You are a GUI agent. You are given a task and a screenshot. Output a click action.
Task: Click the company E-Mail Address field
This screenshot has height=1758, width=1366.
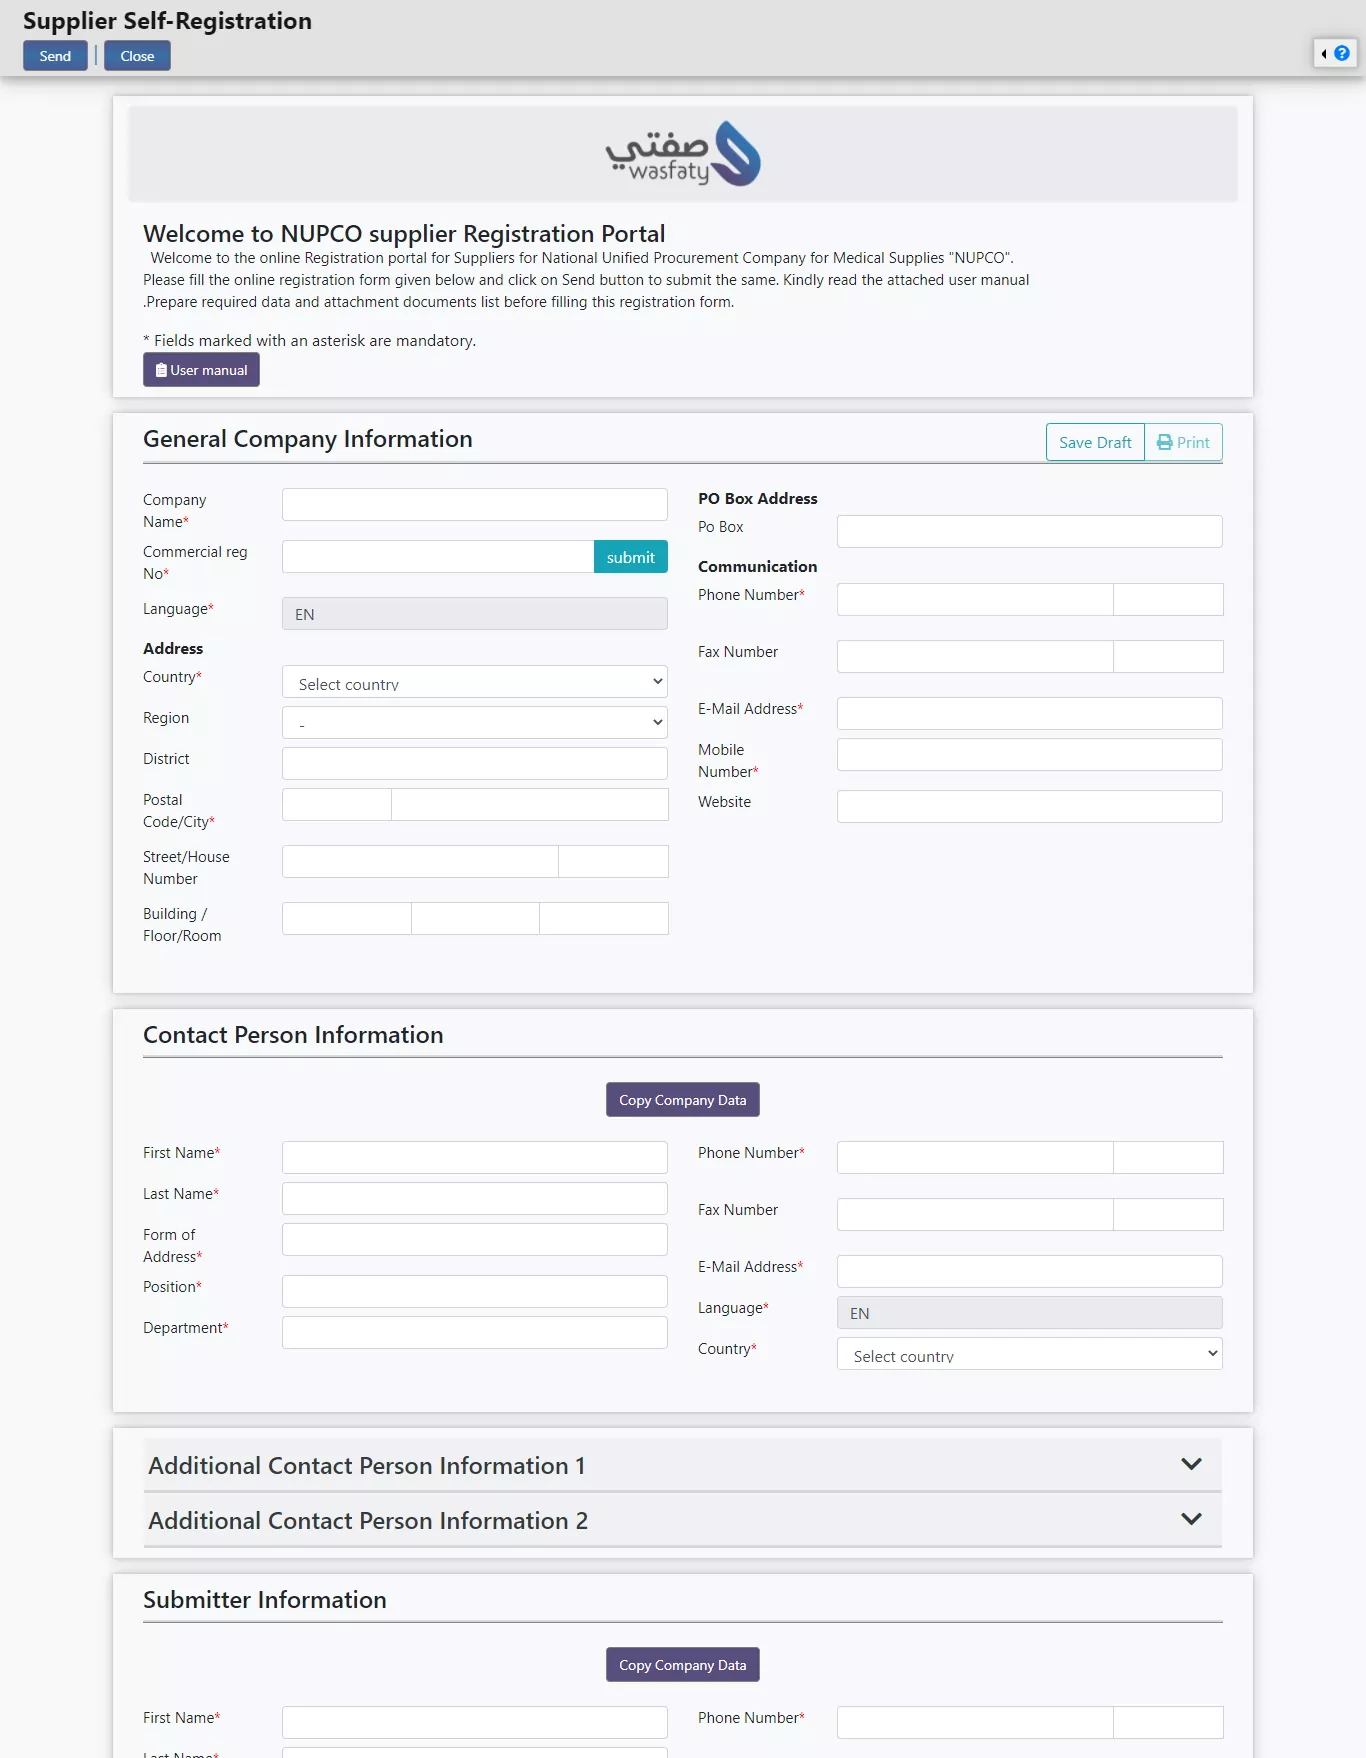pyautogui.click(x=1029, y=714)
